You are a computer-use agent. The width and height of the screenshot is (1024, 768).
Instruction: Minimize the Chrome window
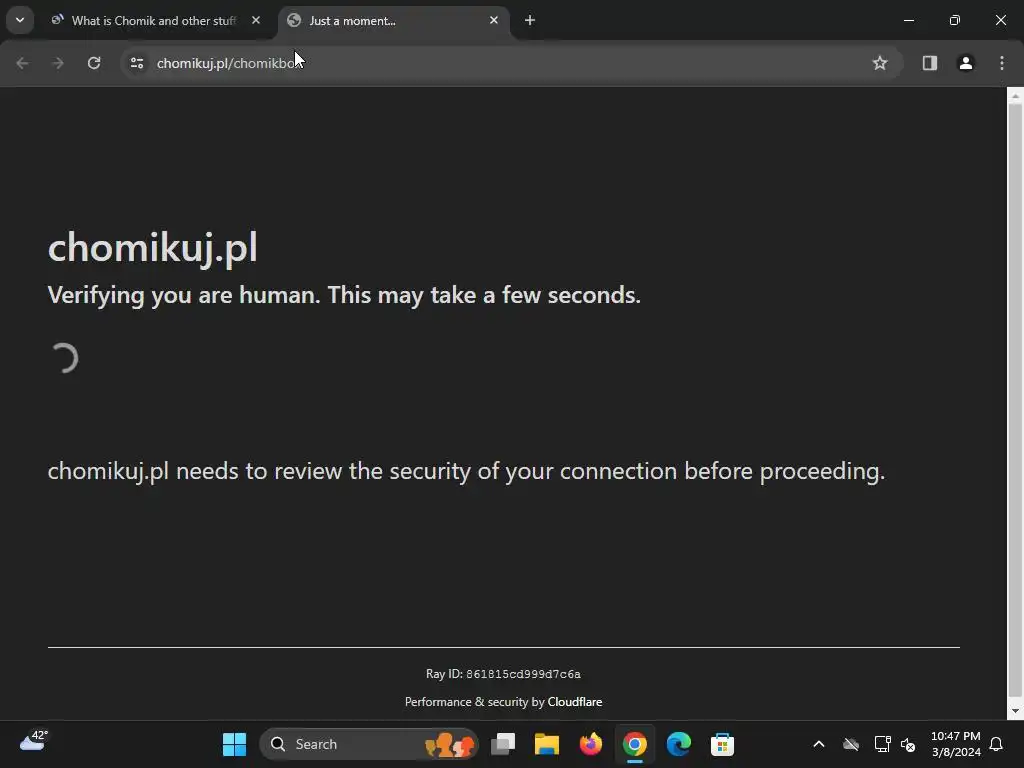coord(908,20)
